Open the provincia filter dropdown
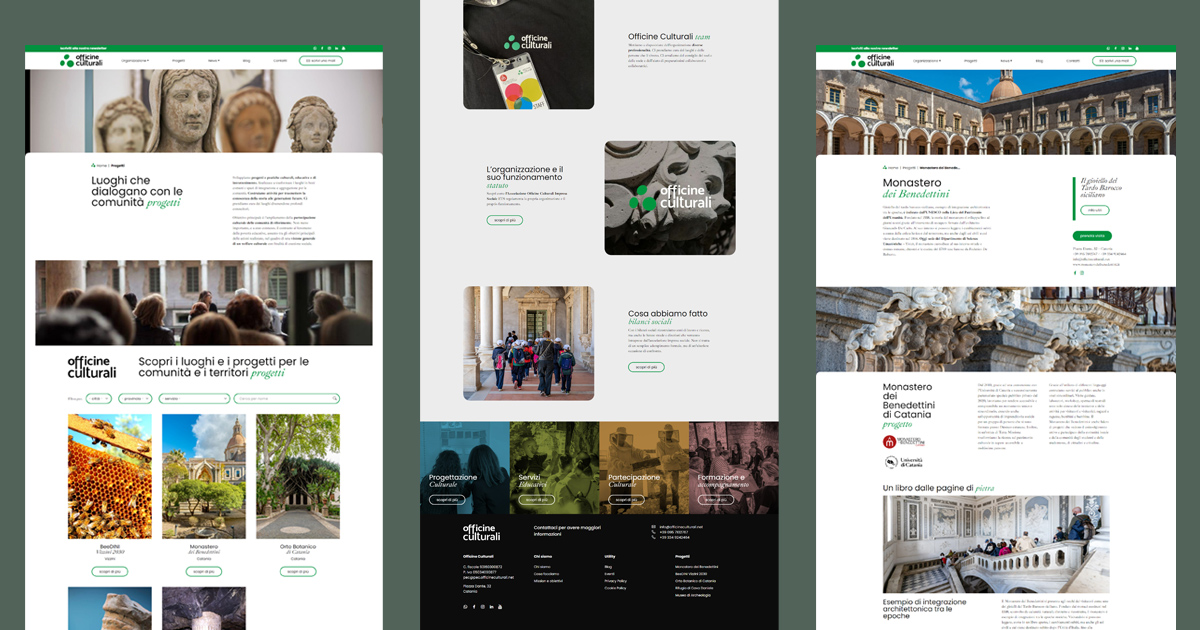The width and height of the screenshot is (1200, 630). (x=136, y=398)
